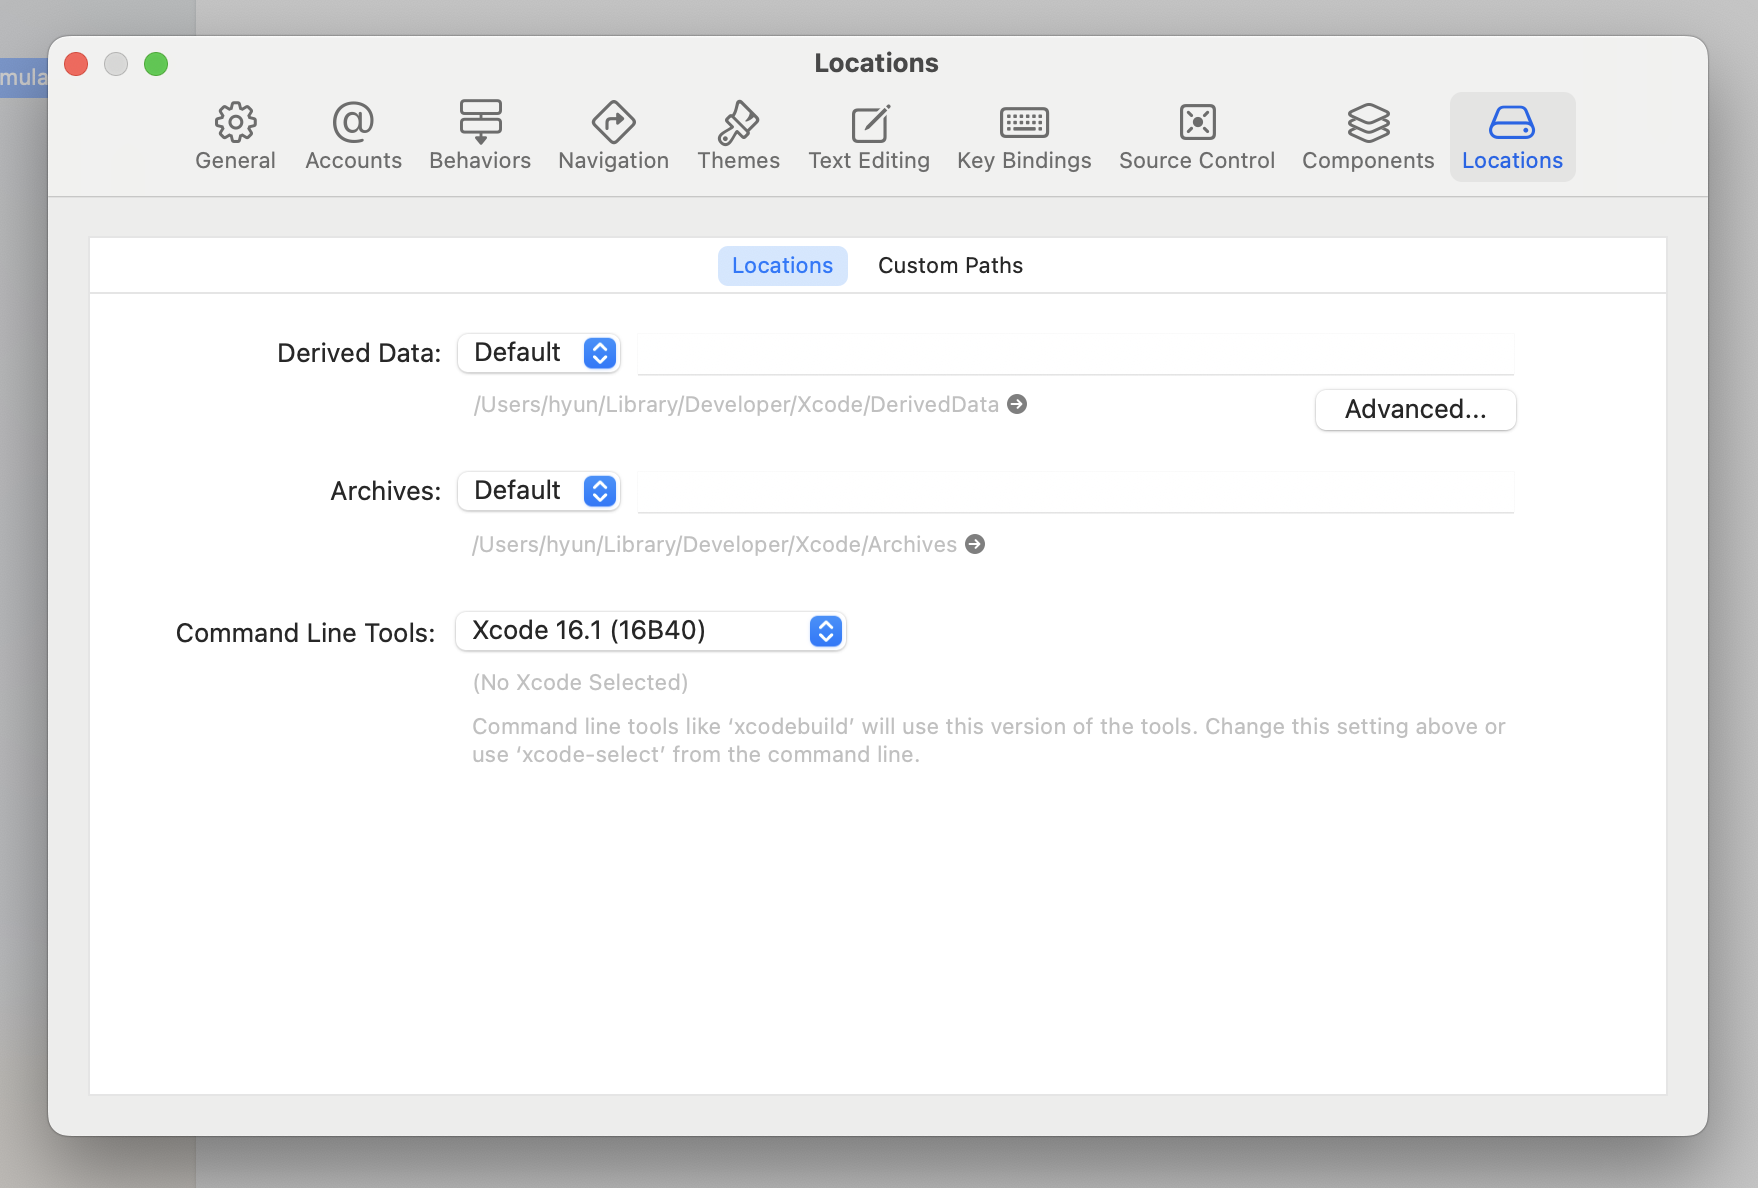Click the '(No Xcode Selected)' text
The width and height of the screenshot is (1758, 1188).
coord(580,682)
